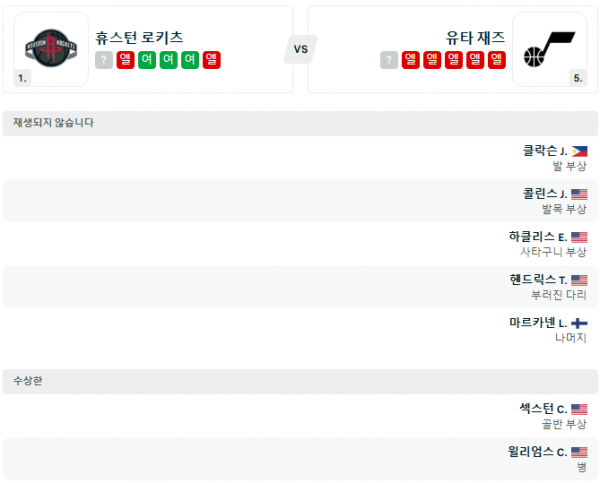Click the first green form badge for Houston
600x483 pixels.
(146, 60)
